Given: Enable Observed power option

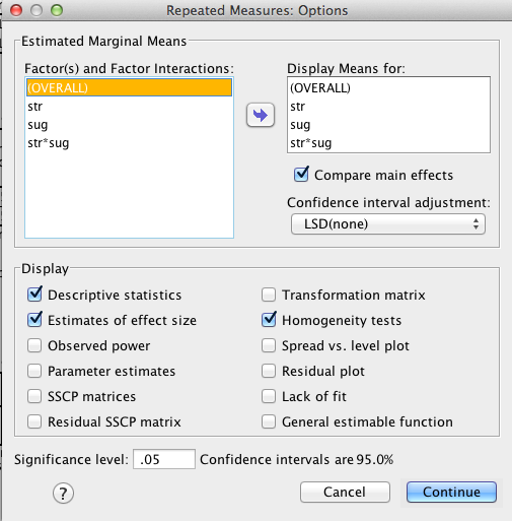Looking at the screenshot, I should 35,345.
